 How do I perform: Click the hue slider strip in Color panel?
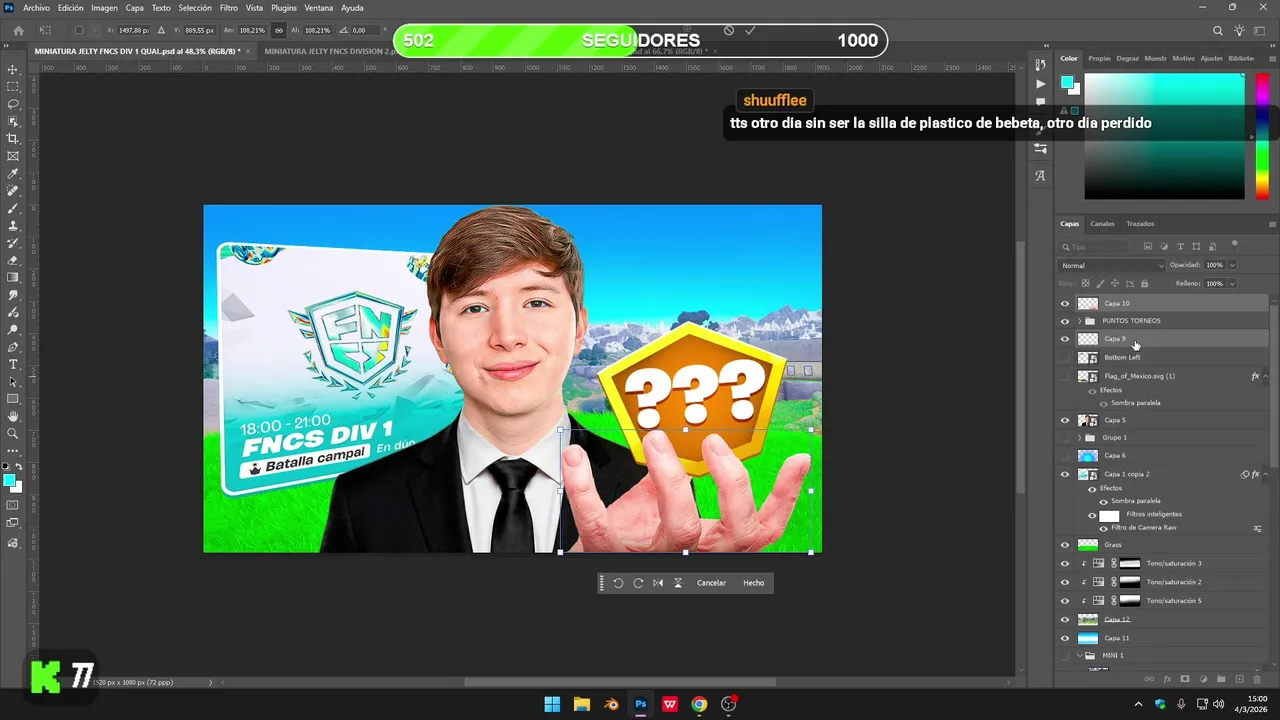coord(1262,136)
